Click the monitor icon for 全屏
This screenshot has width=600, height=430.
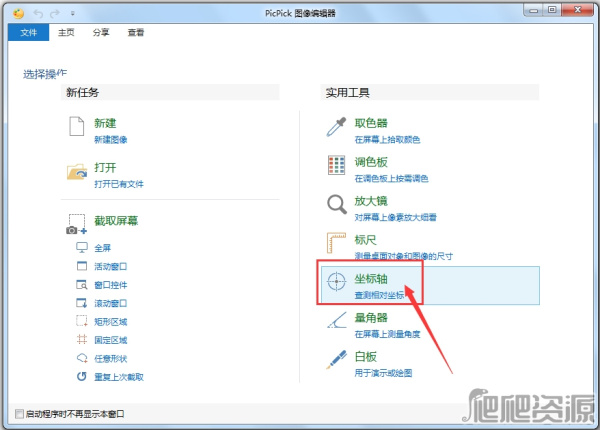point(82,248)
